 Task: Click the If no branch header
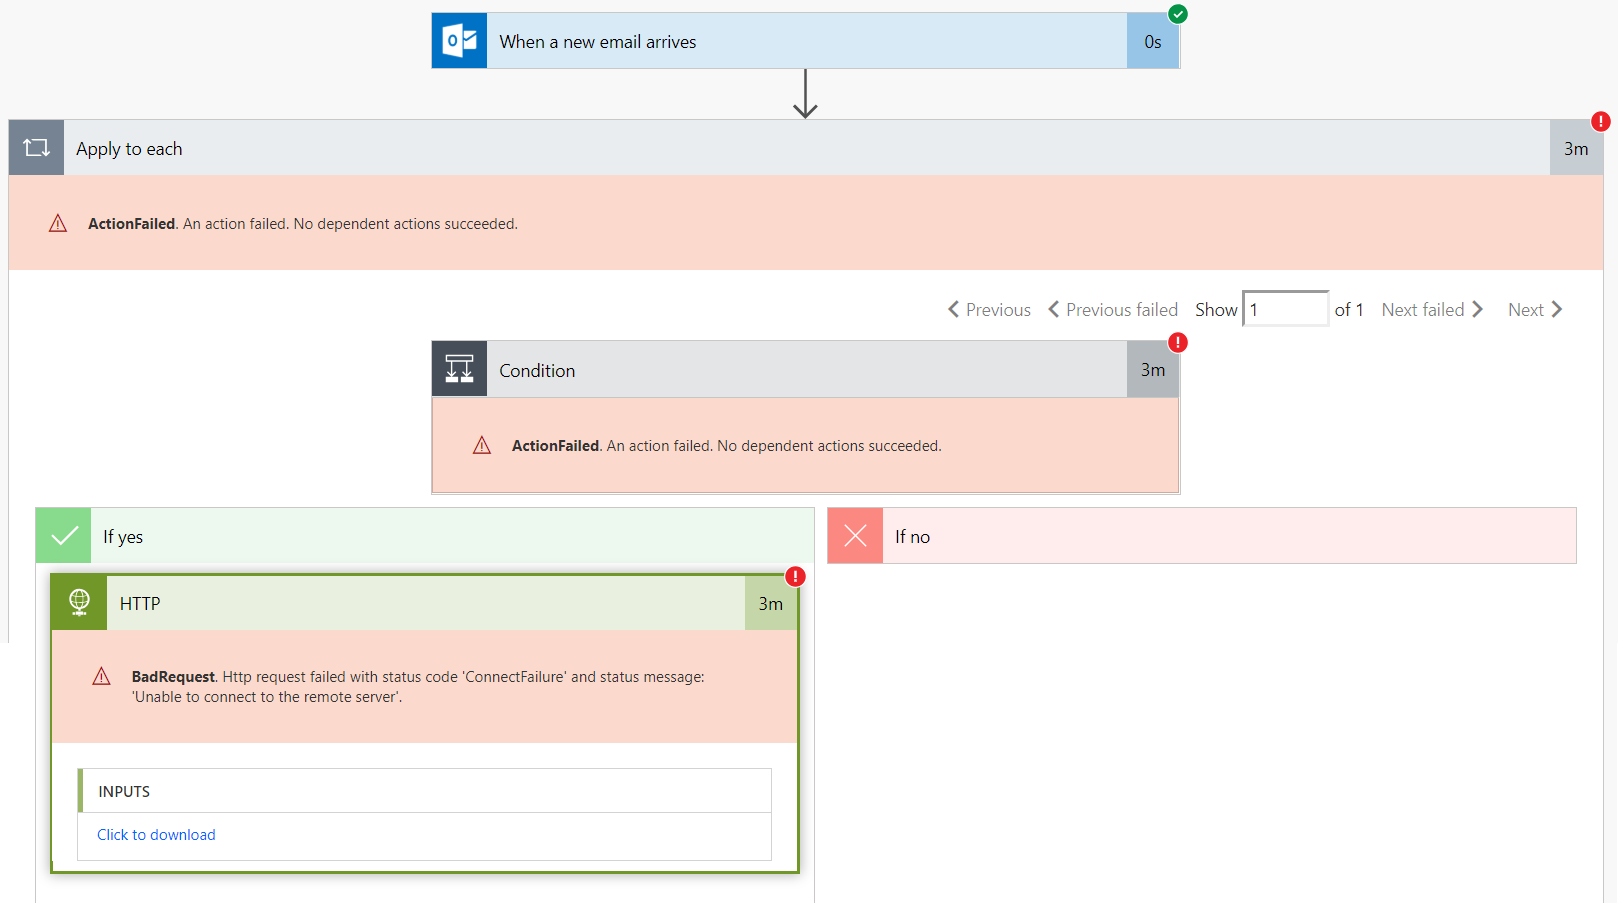[1202, 536]
